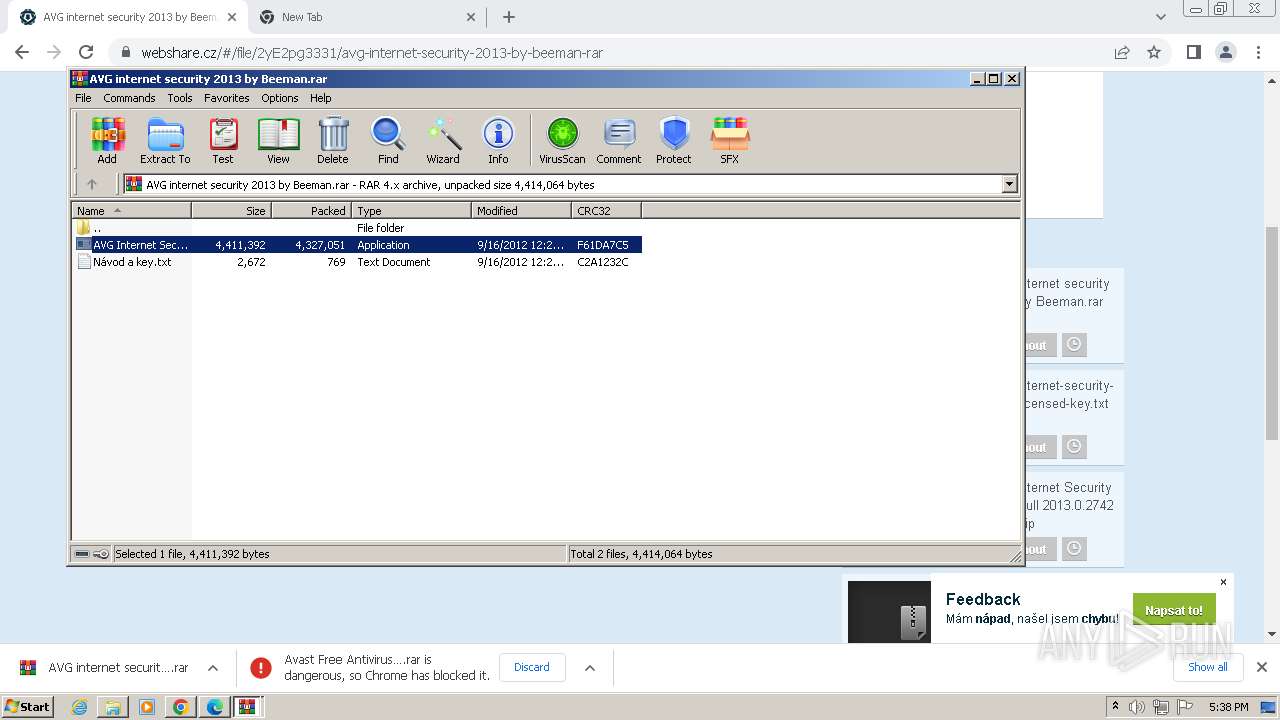Open a new browser tab with plus
The image size is (1280, 720).
(x=509, y=17)
